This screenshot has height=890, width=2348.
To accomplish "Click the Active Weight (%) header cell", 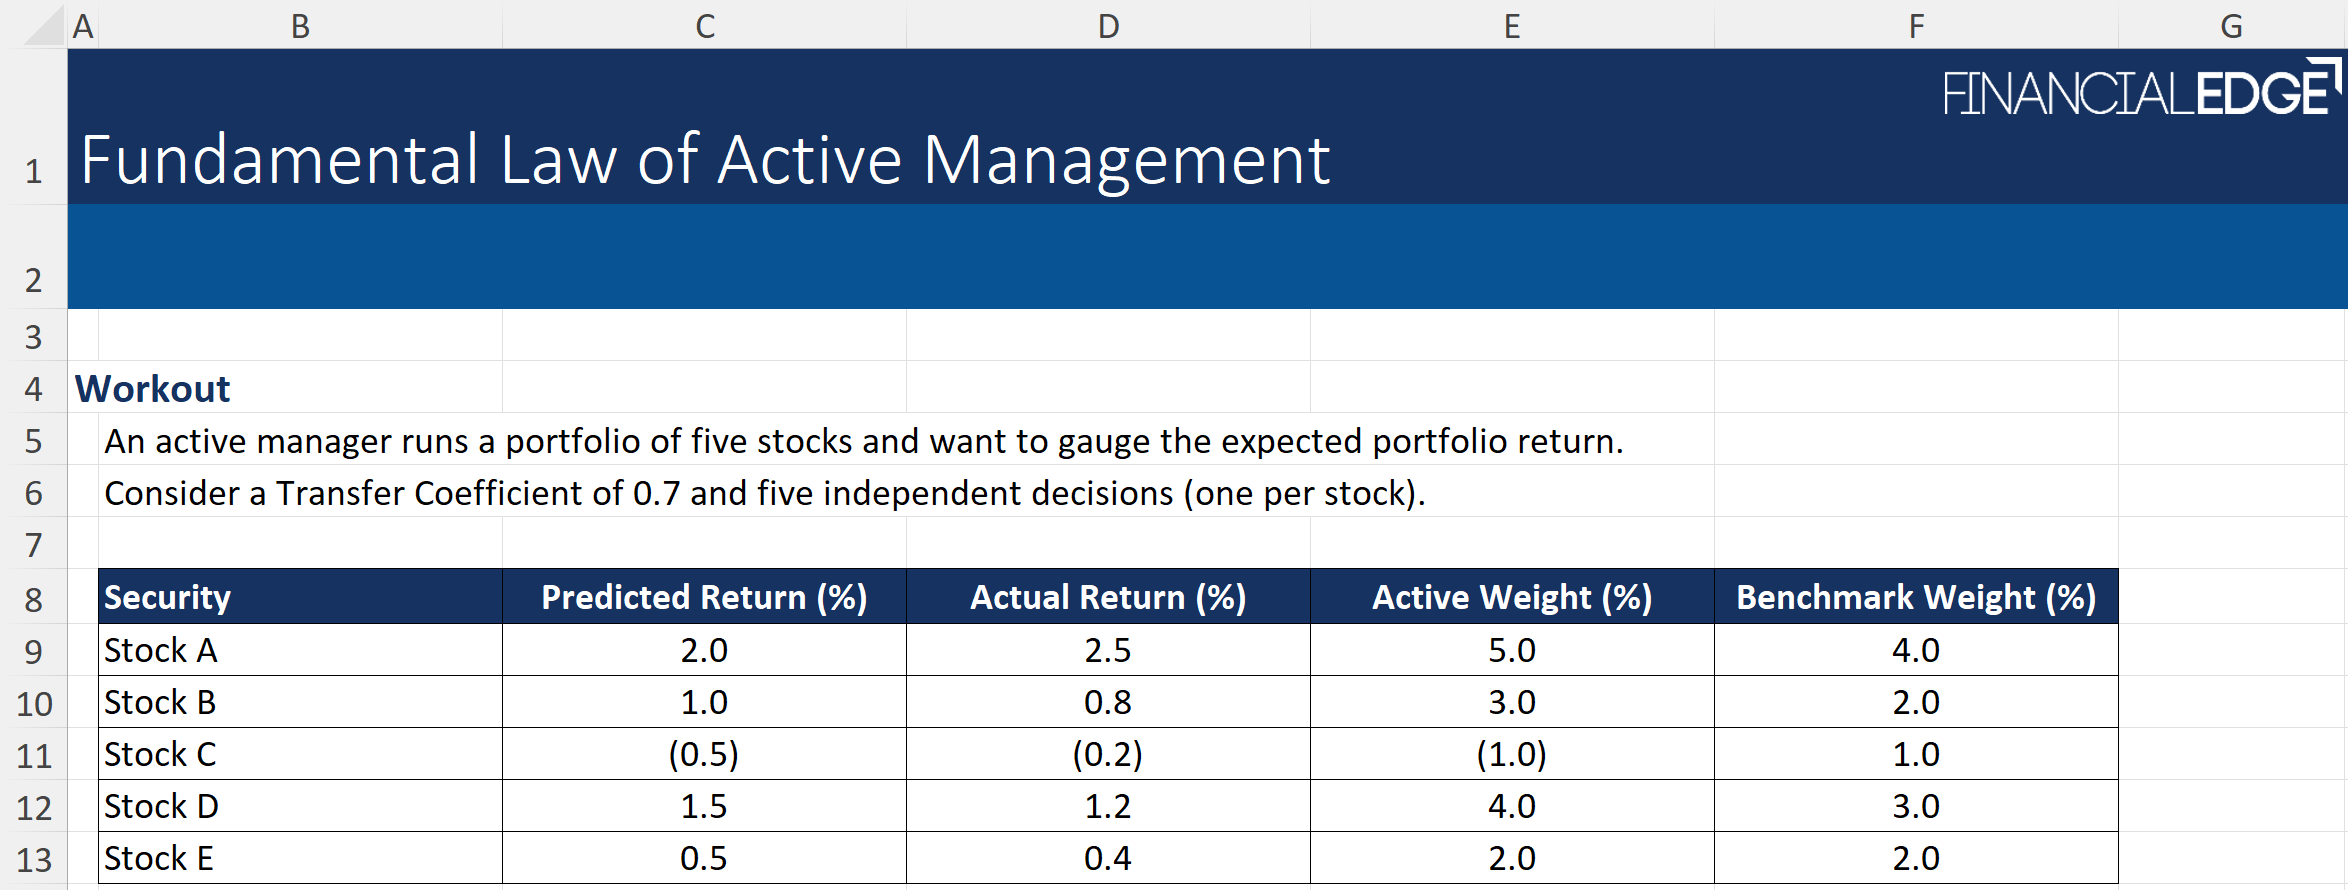I will click(1512, 597).
